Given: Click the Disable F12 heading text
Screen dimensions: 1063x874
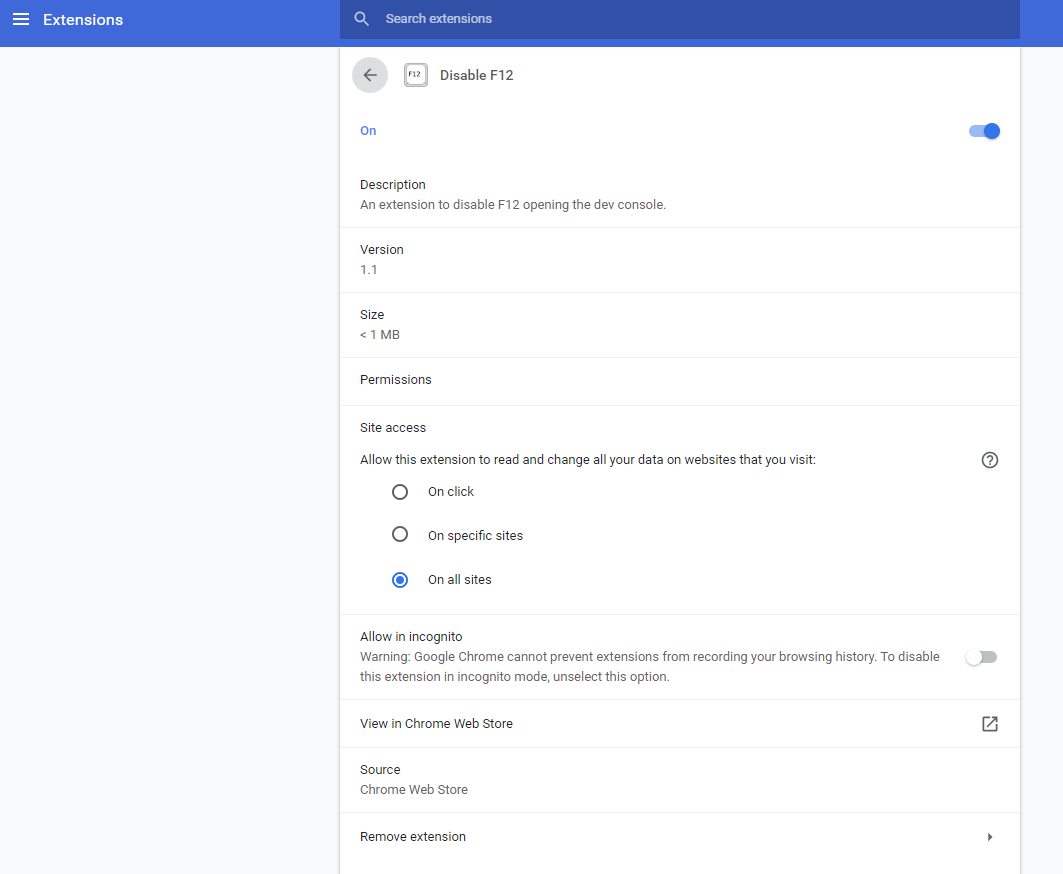Looking at the screenshot, I should pyautogui.click(x=476, y=75).
